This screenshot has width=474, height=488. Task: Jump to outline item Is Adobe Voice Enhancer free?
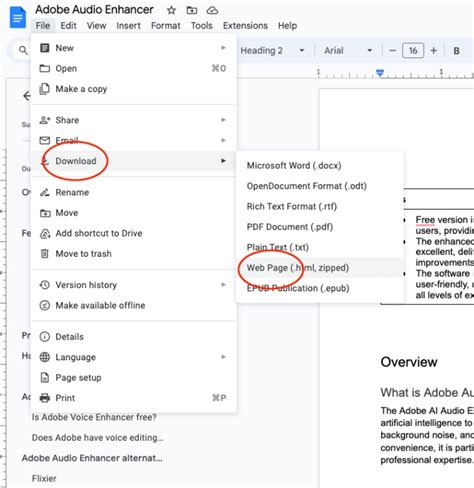point(94,417)
